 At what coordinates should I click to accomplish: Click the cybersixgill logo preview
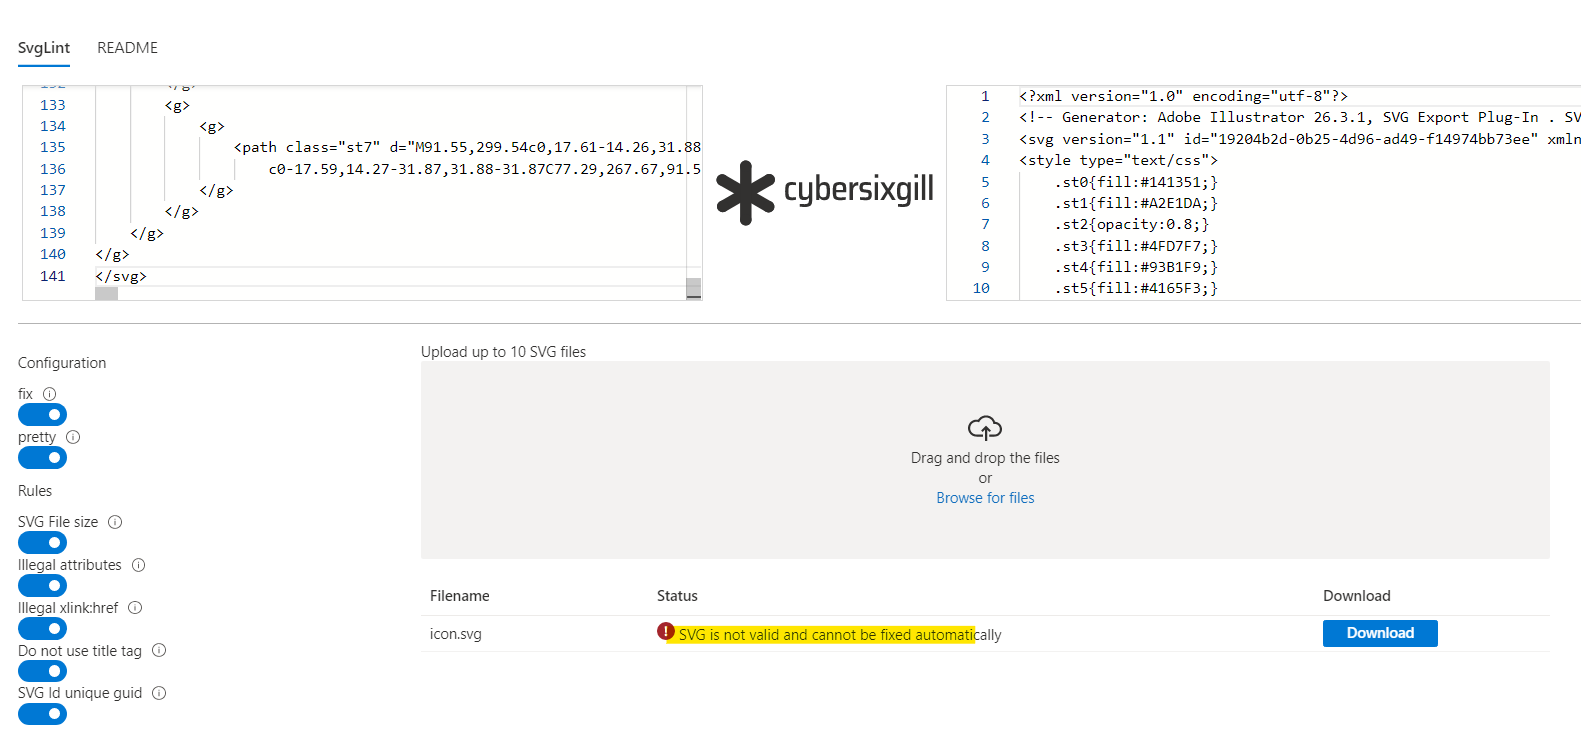[x=825, y=192]
